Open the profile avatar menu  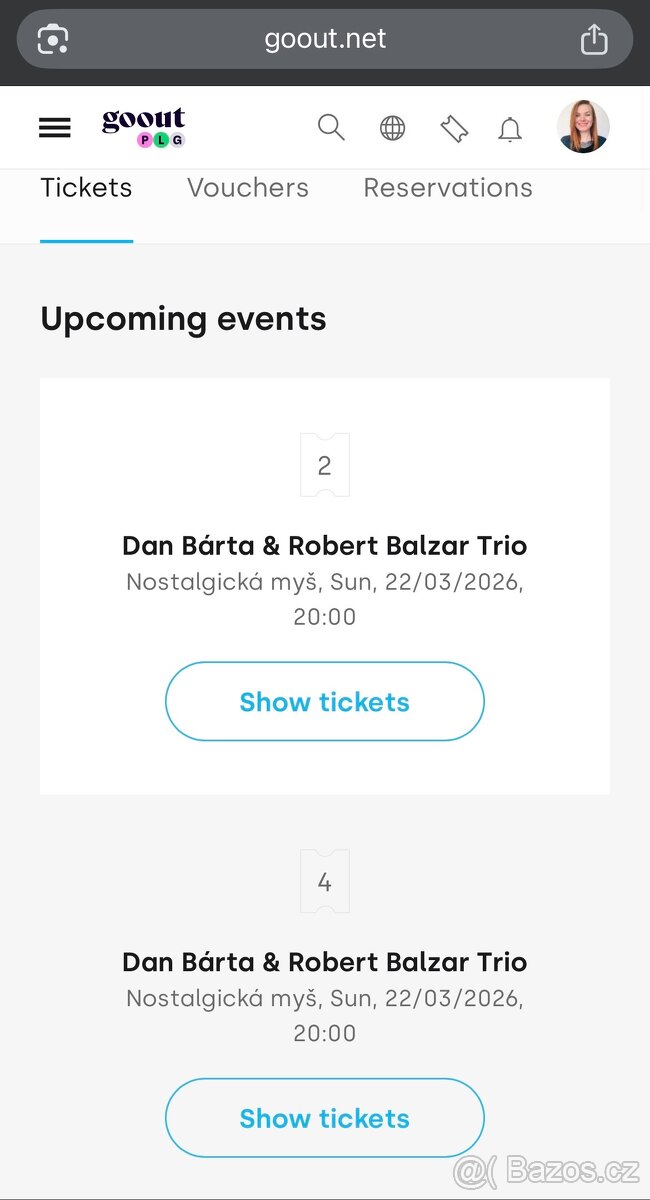tap(583, 126)
